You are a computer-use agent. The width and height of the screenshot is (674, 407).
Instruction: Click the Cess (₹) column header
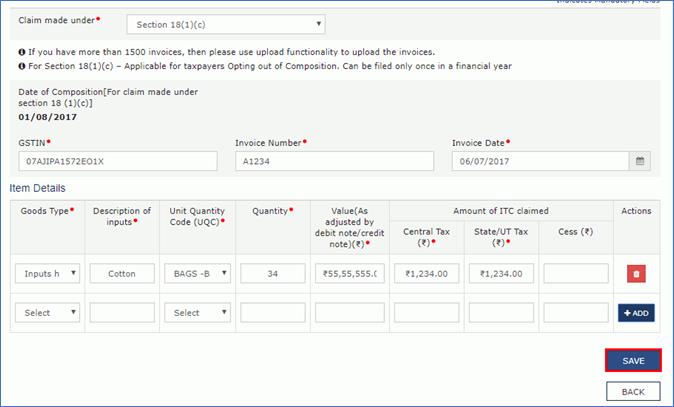576,232
